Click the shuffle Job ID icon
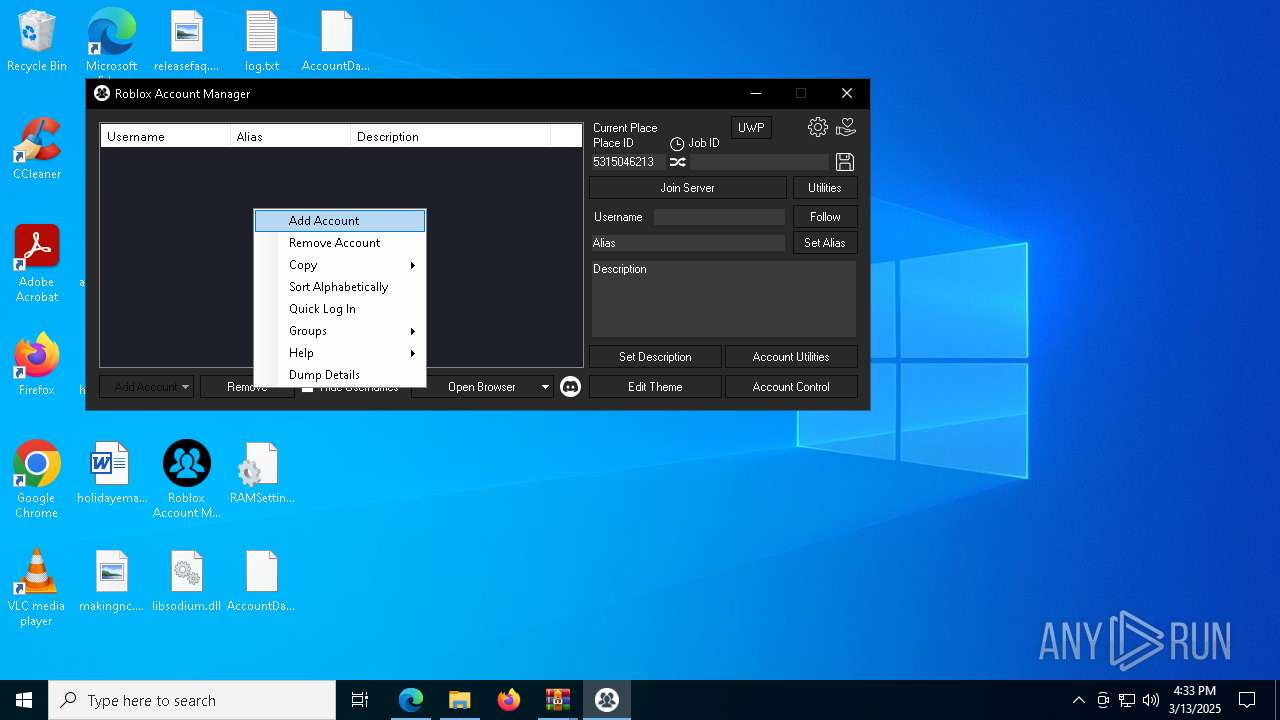Screen dimensions: 1280x720 click(677, 162)
